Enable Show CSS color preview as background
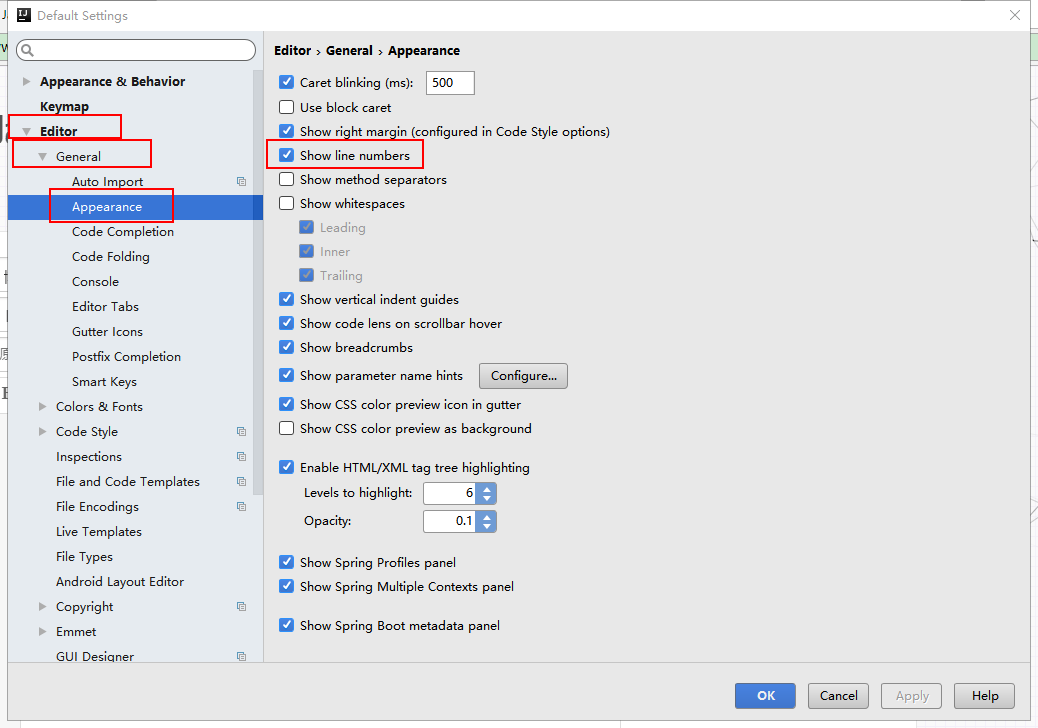1038x728 pixels. [287, 428]
